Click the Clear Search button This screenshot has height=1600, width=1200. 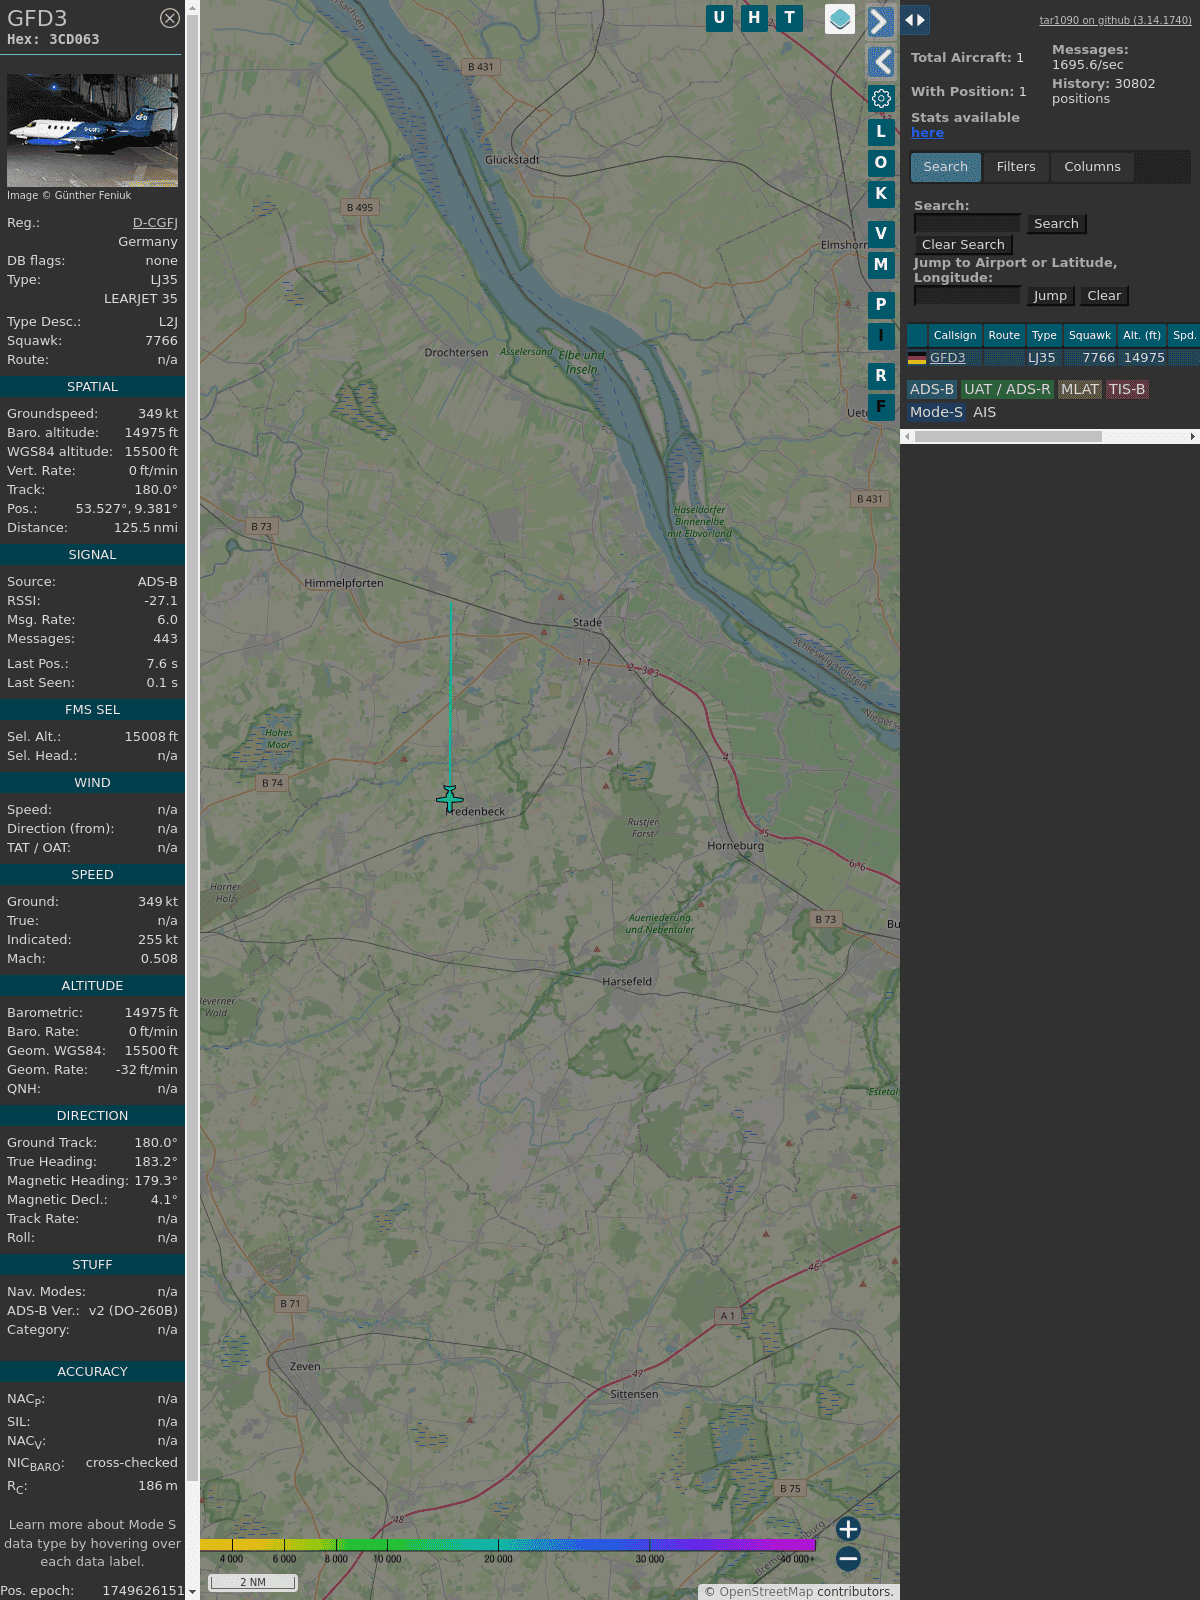963,245
